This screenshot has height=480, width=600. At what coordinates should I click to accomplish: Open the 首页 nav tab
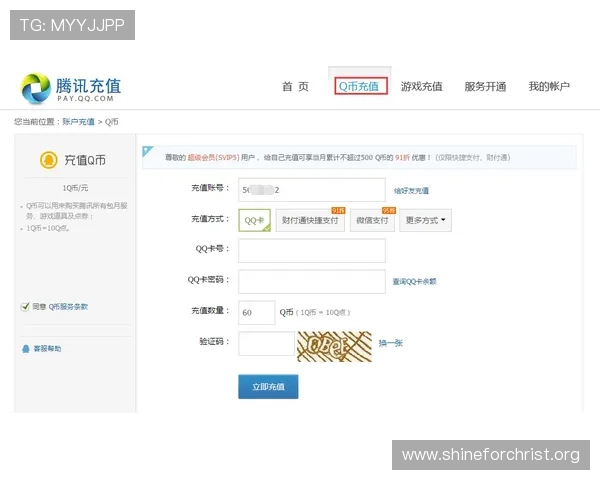[295, 87]
